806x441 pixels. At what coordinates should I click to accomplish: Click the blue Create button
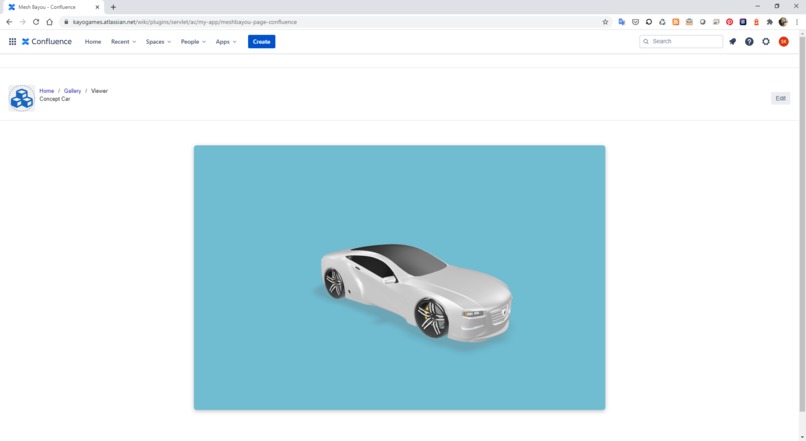(x=262, y=42)
